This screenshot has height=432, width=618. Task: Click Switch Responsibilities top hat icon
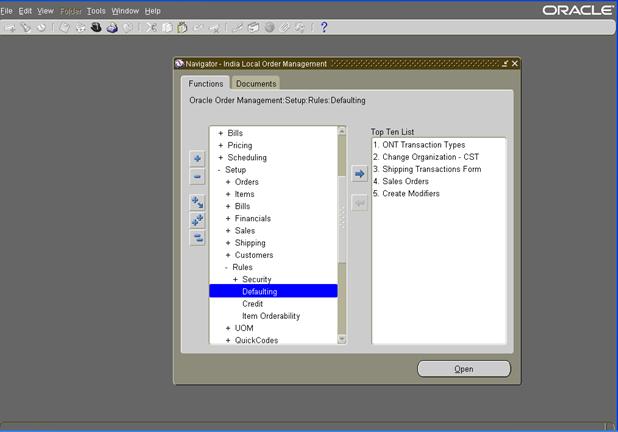(x=96, y=28)
